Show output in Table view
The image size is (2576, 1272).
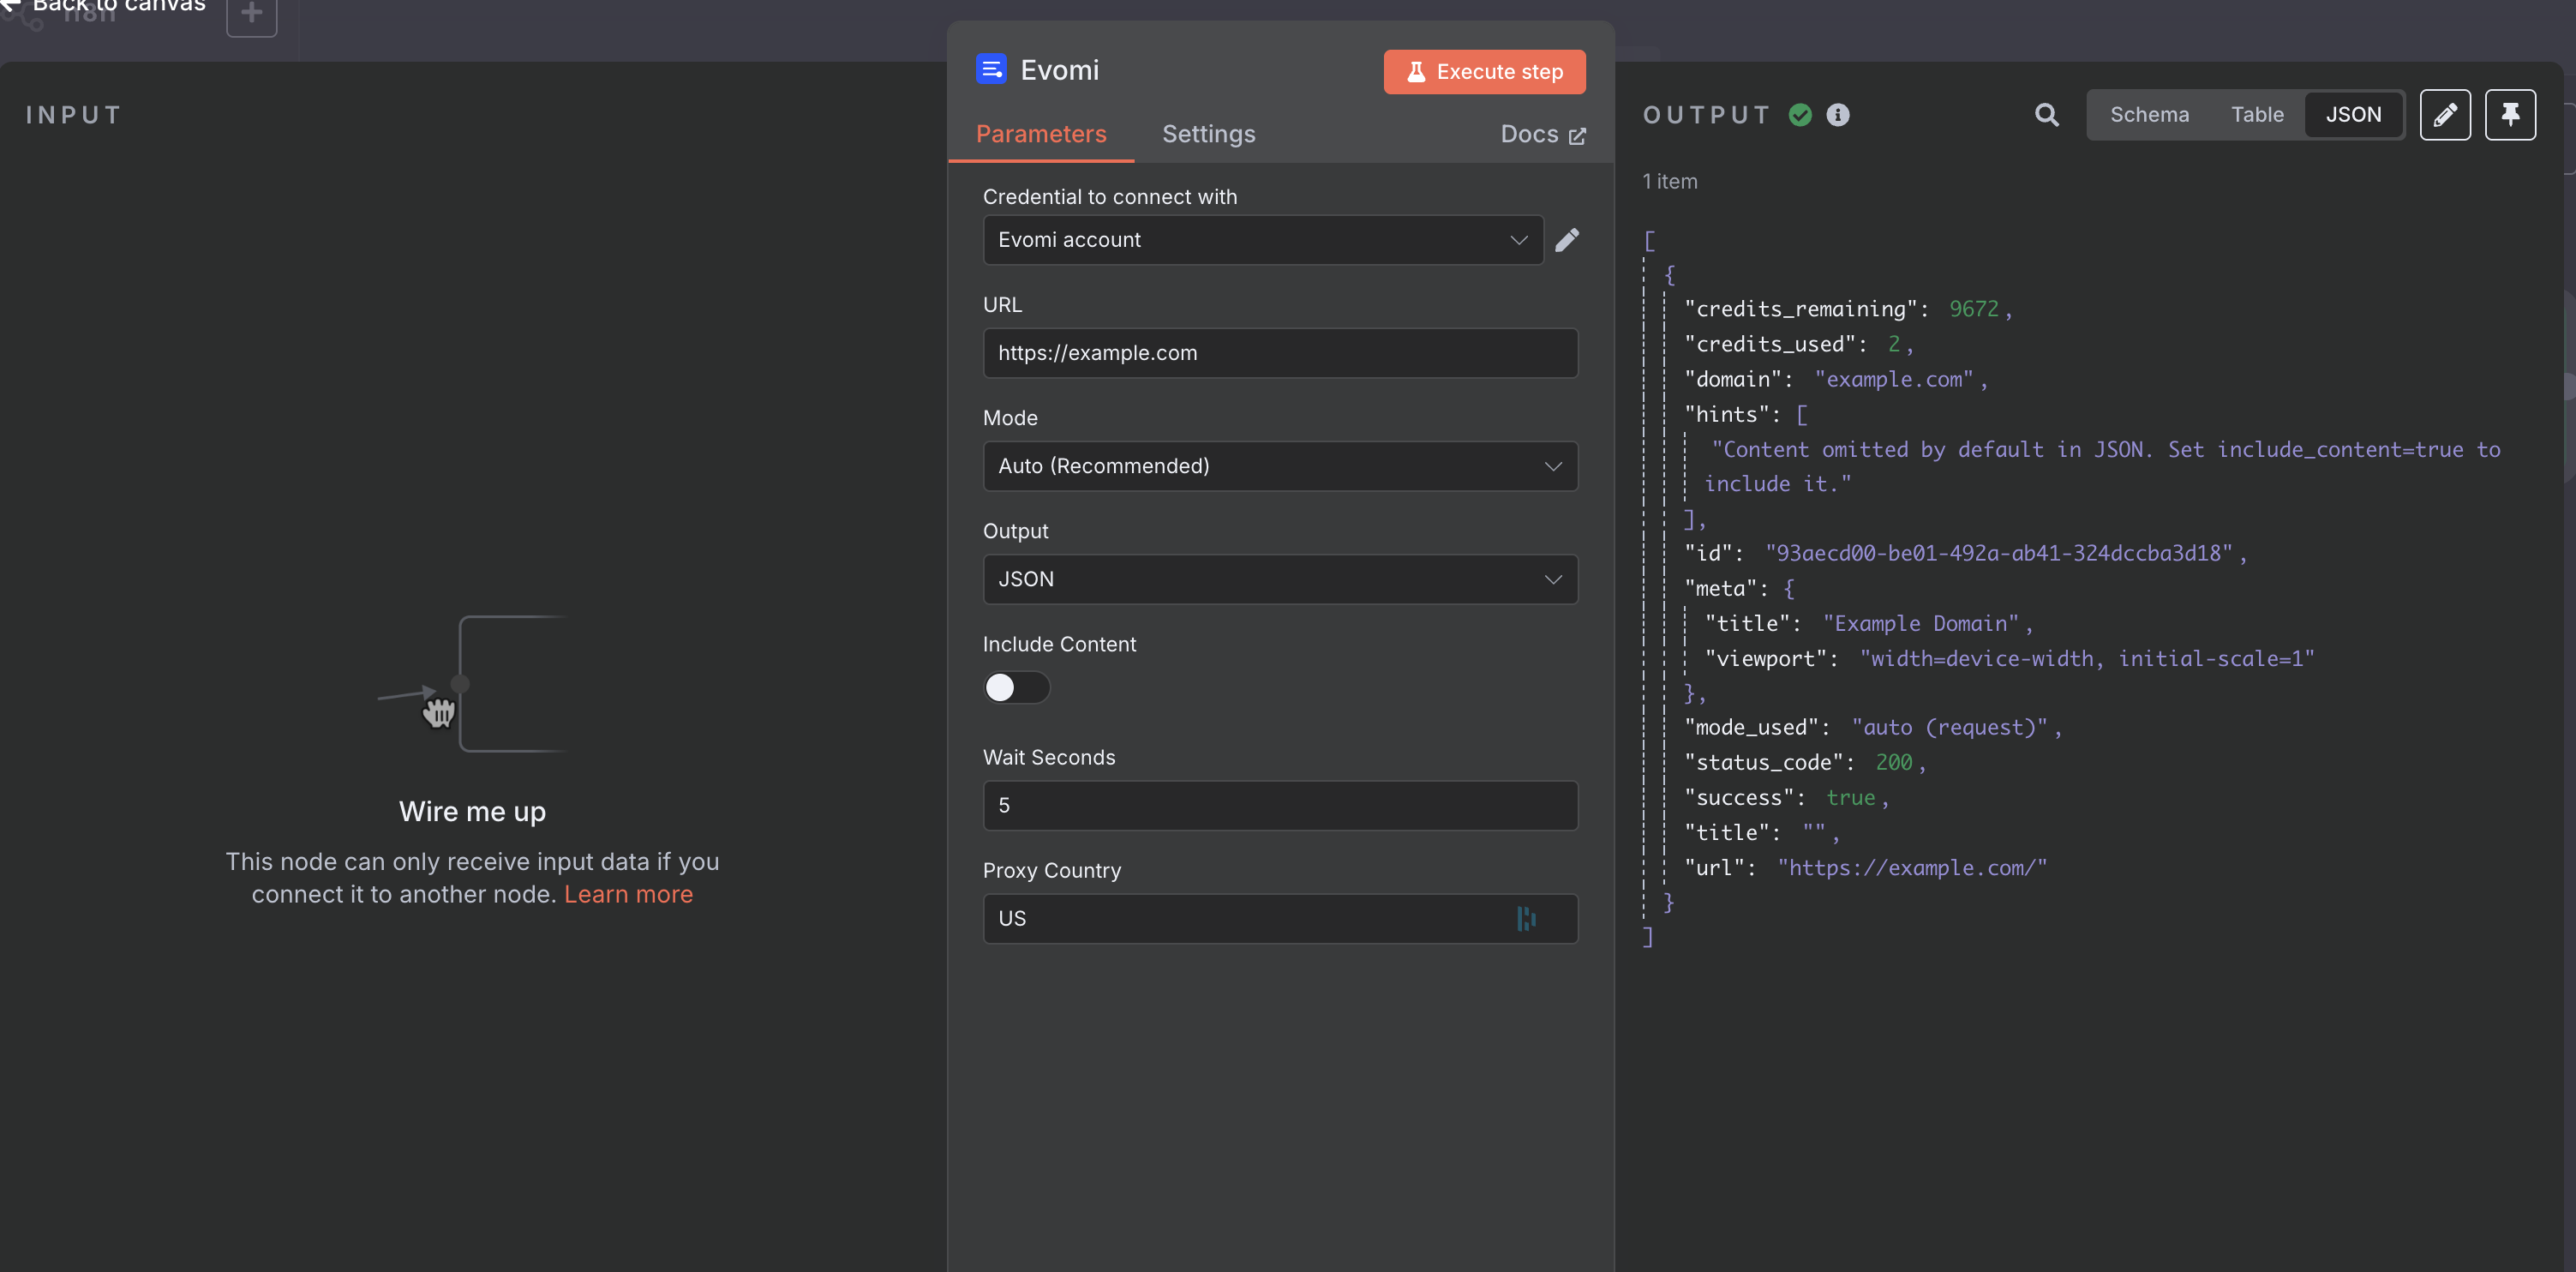click(2257, 115)
